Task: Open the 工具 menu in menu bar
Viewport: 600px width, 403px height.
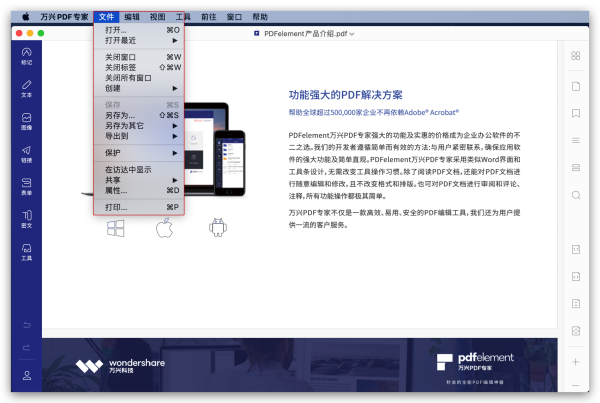Action: (183, 17)
